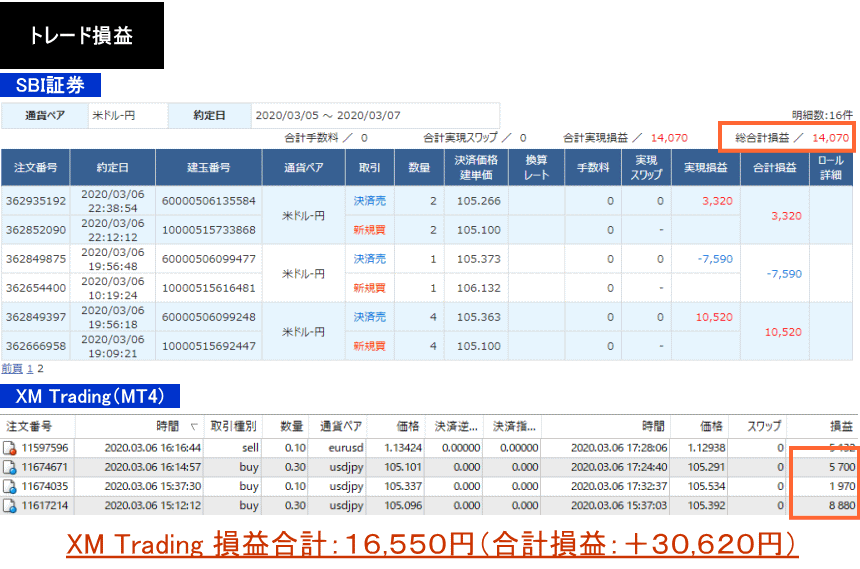Click the order icon for trade 11597596

[x=9, y=447]
